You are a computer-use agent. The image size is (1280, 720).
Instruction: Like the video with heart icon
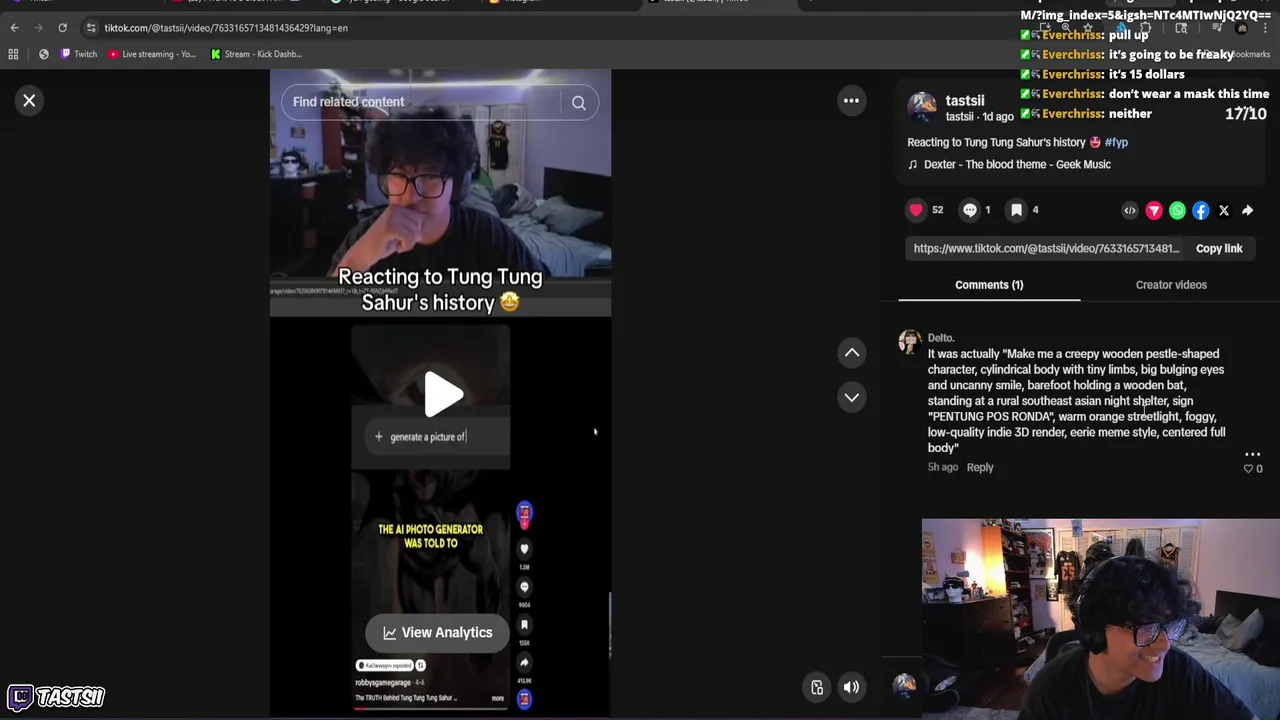click(916, 210)
